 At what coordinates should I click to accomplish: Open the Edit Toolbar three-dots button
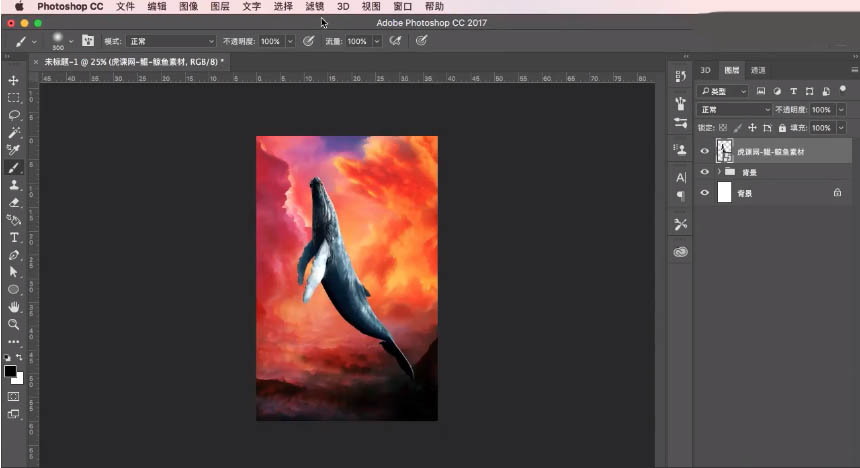click(x=14, y=341)
